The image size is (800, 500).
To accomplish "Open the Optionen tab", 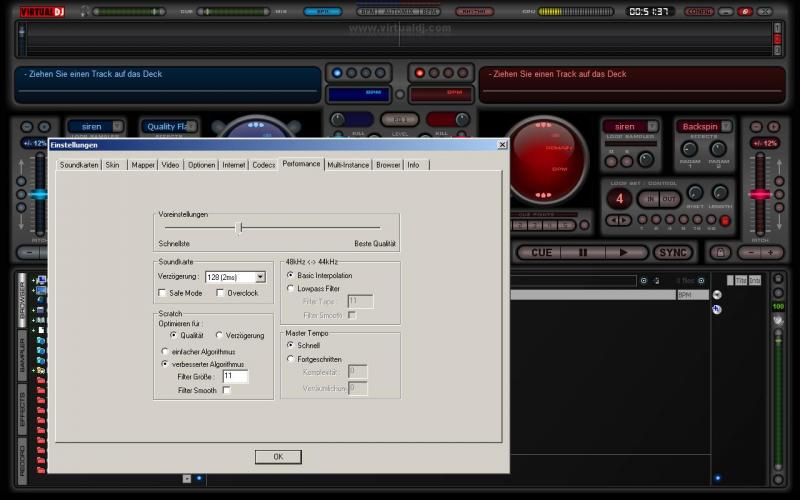I will (202, 165).
